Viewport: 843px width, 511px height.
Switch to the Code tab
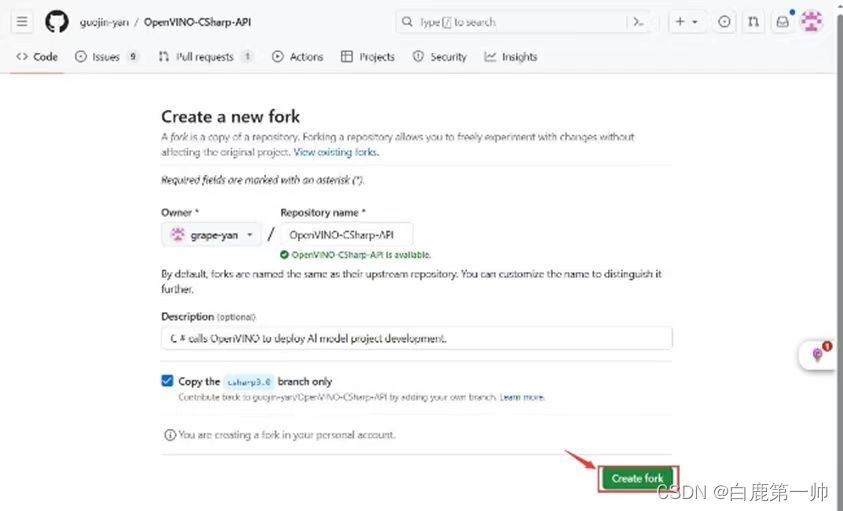[37, 57]
